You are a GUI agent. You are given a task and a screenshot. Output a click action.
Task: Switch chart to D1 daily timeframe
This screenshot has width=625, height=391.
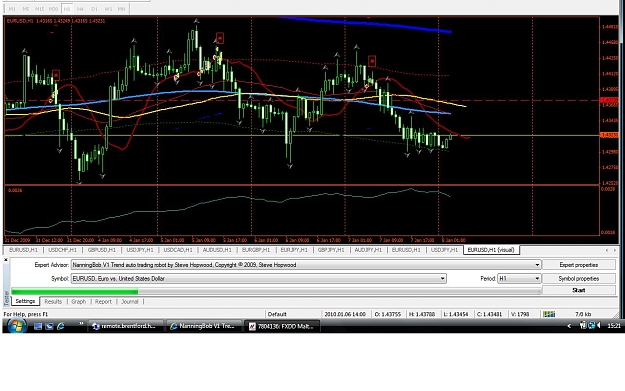click(x=94, y=8)
